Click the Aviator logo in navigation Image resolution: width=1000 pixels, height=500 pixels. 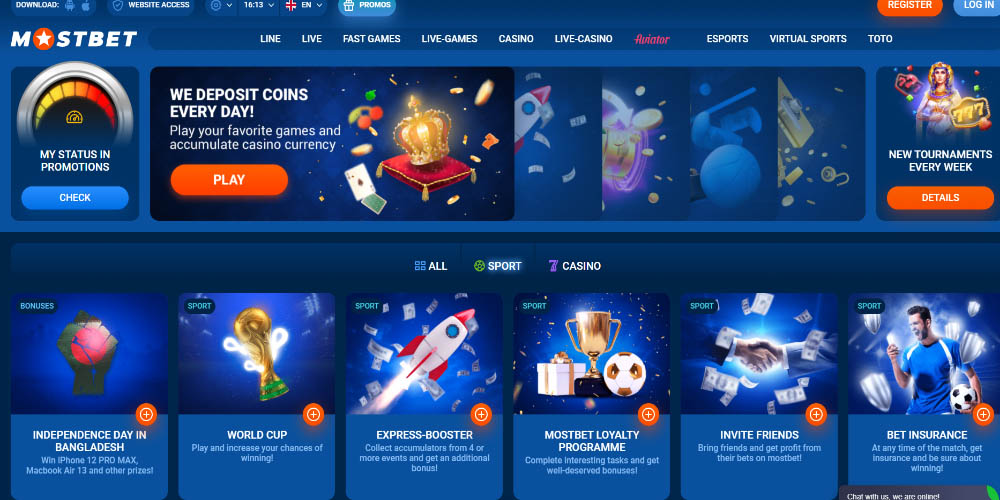(x=652, y=39)
